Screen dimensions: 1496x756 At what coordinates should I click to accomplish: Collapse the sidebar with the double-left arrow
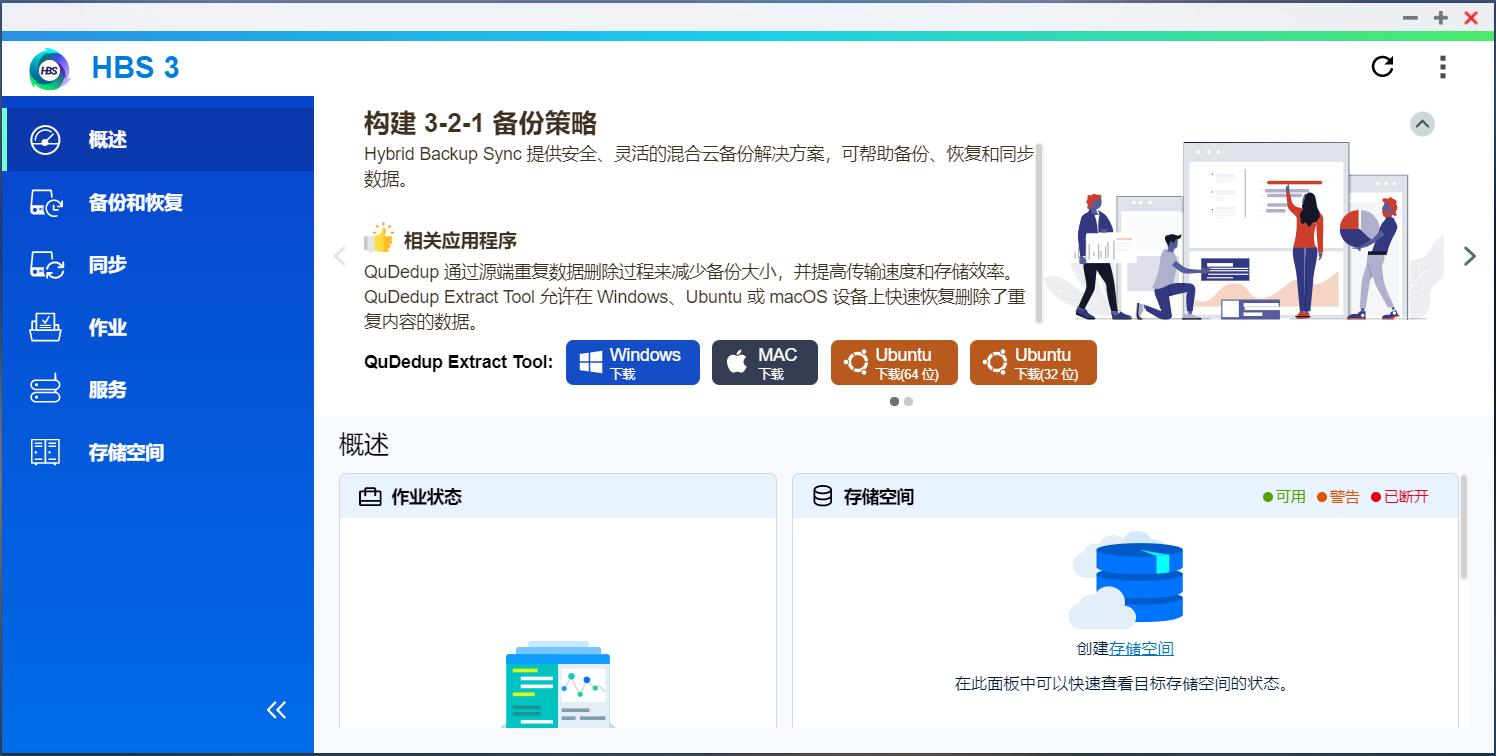275,710
